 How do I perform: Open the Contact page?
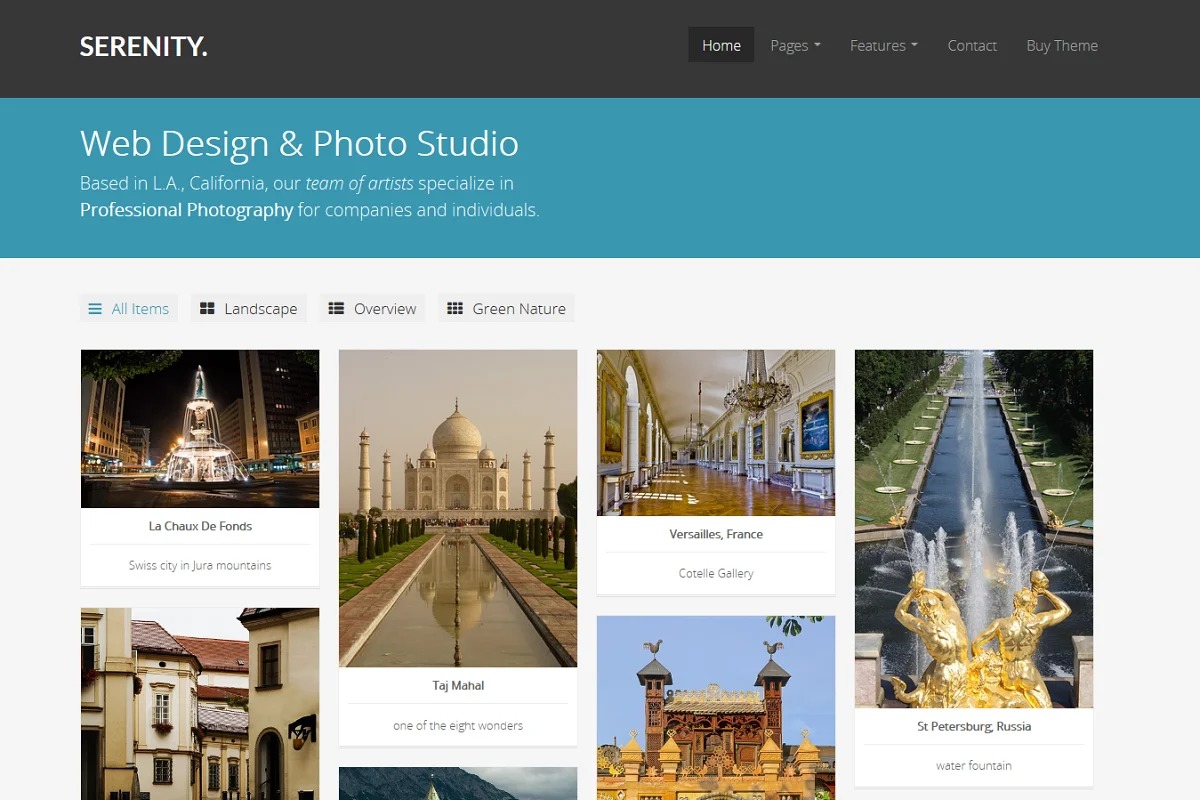[972, 46]
